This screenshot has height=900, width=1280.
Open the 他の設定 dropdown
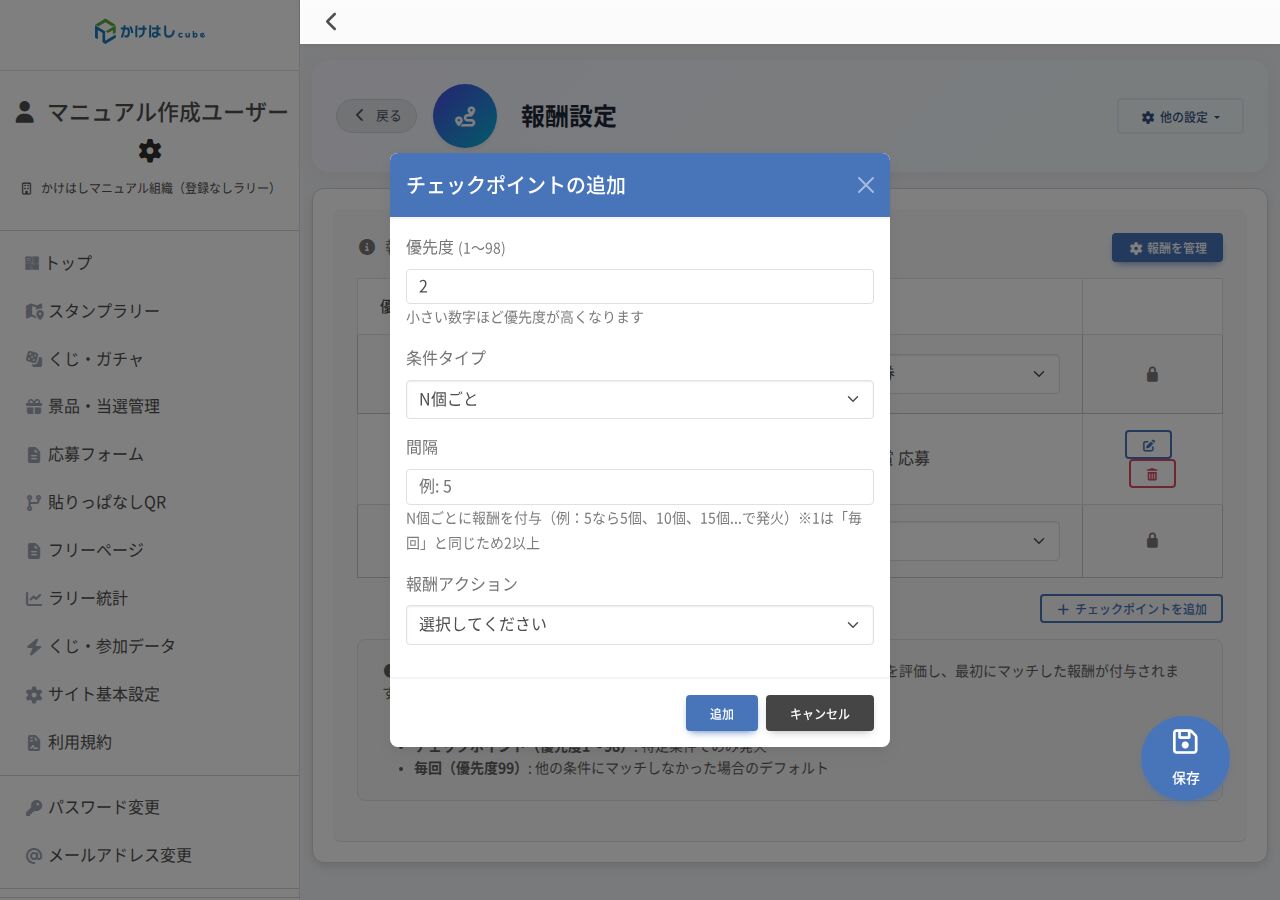(1180, 116)
